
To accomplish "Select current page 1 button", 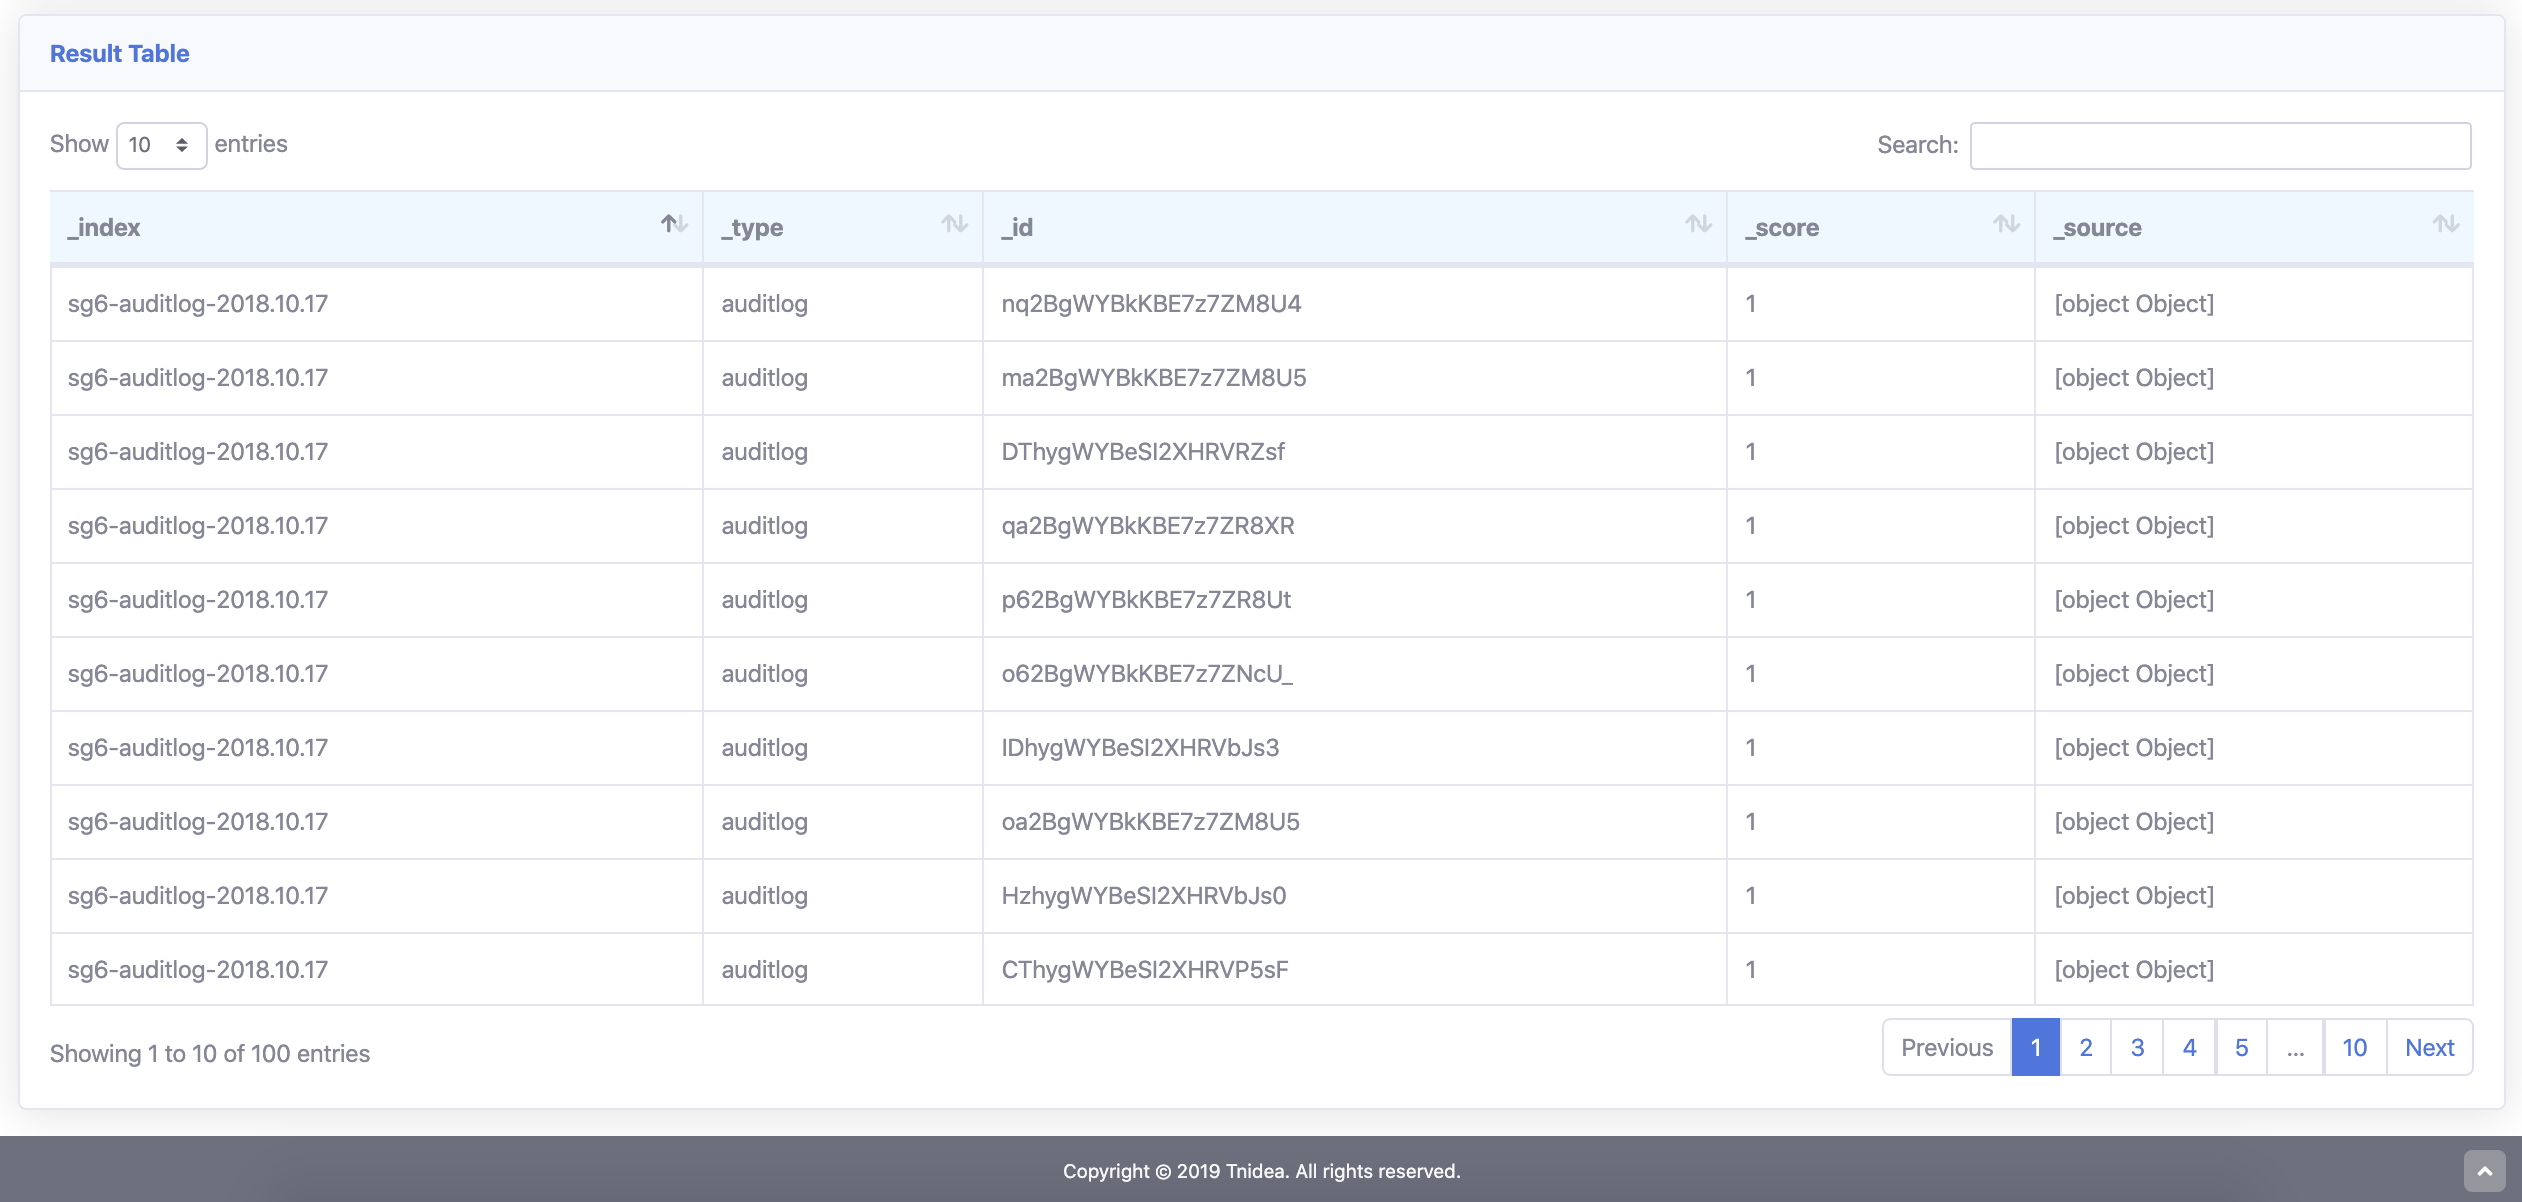I will click(2035, 1048).
